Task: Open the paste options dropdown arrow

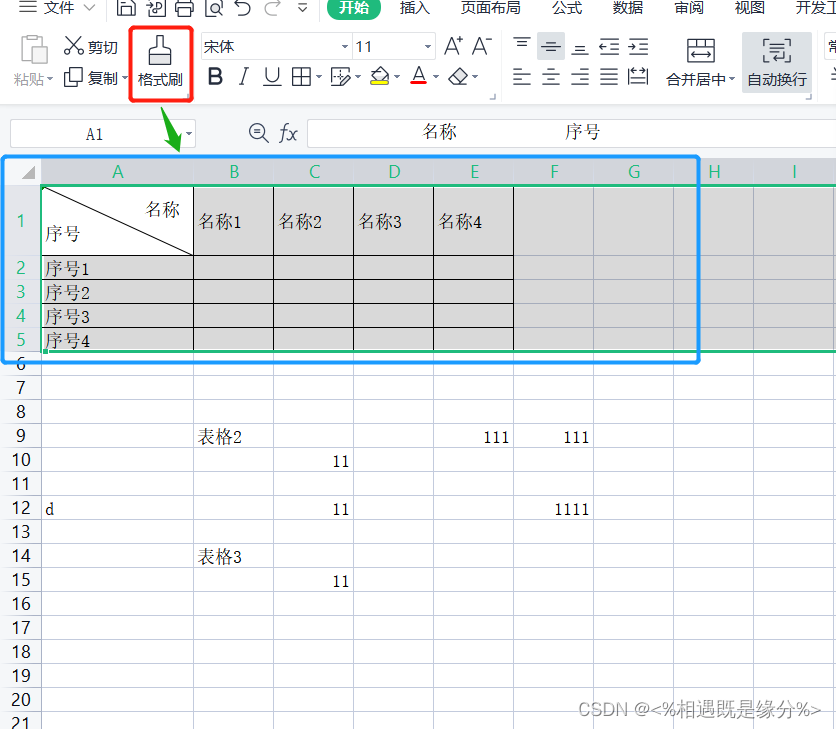Action: click(50, 79)
